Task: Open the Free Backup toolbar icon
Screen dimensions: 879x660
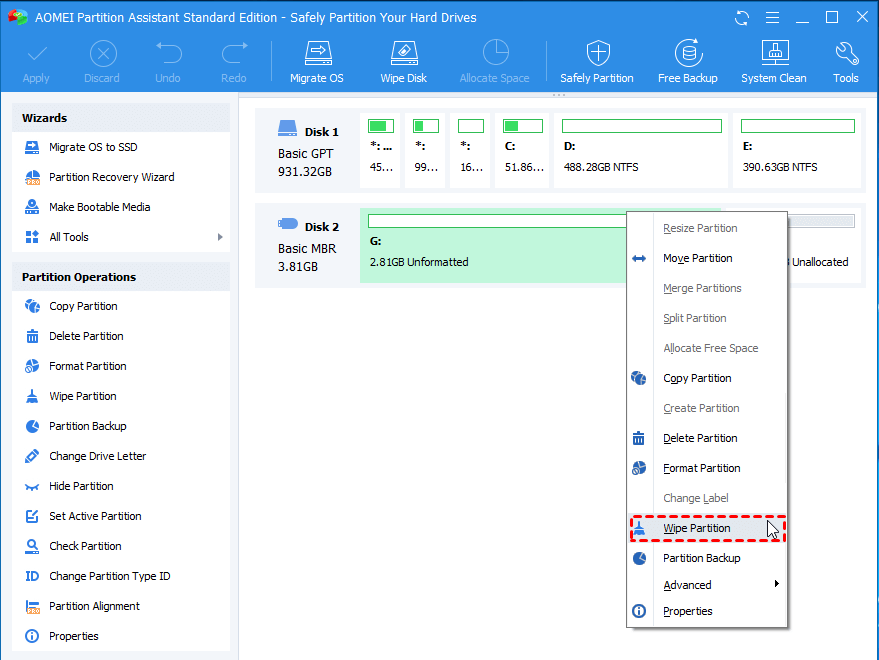Action: click(x=687, y=61)
